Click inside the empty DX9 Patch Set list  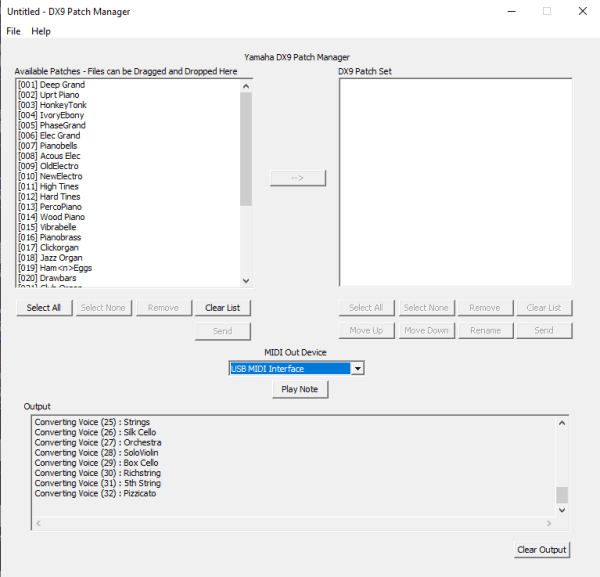(x=455, y=182)
